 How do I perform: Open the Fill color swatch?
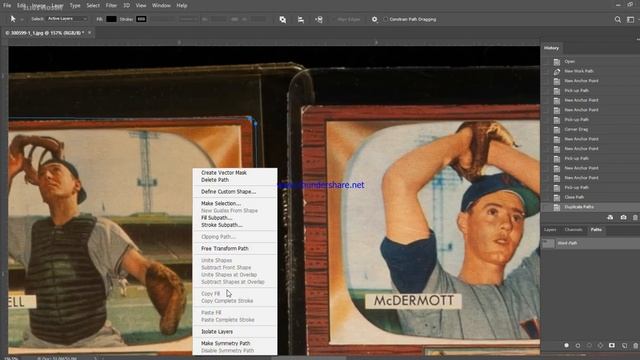click(111, 19)
